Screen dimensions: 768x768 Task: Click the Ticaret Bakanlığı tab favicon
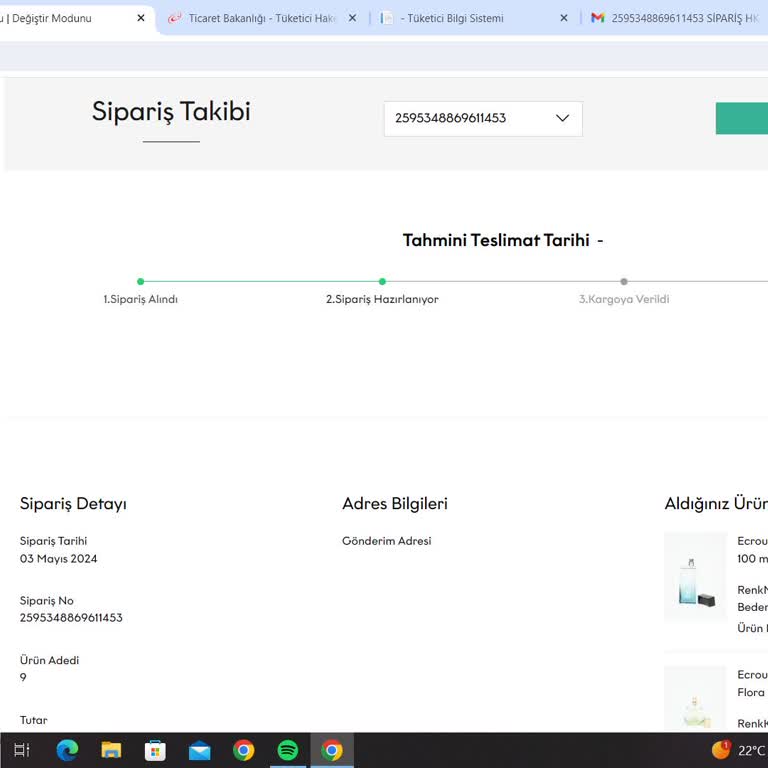point(174,18)
